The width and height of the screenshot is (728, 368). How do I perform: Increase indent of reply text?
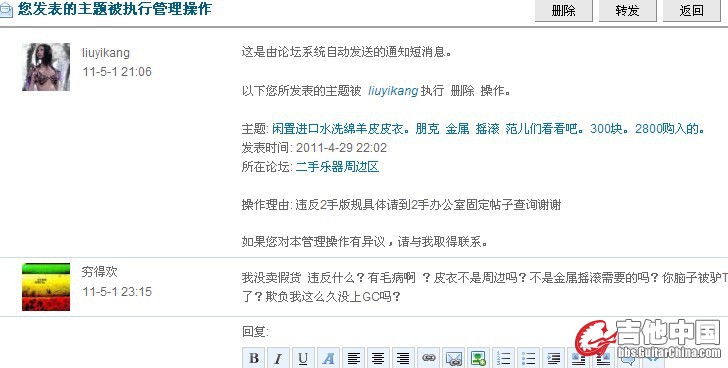[x=553, y=358]
